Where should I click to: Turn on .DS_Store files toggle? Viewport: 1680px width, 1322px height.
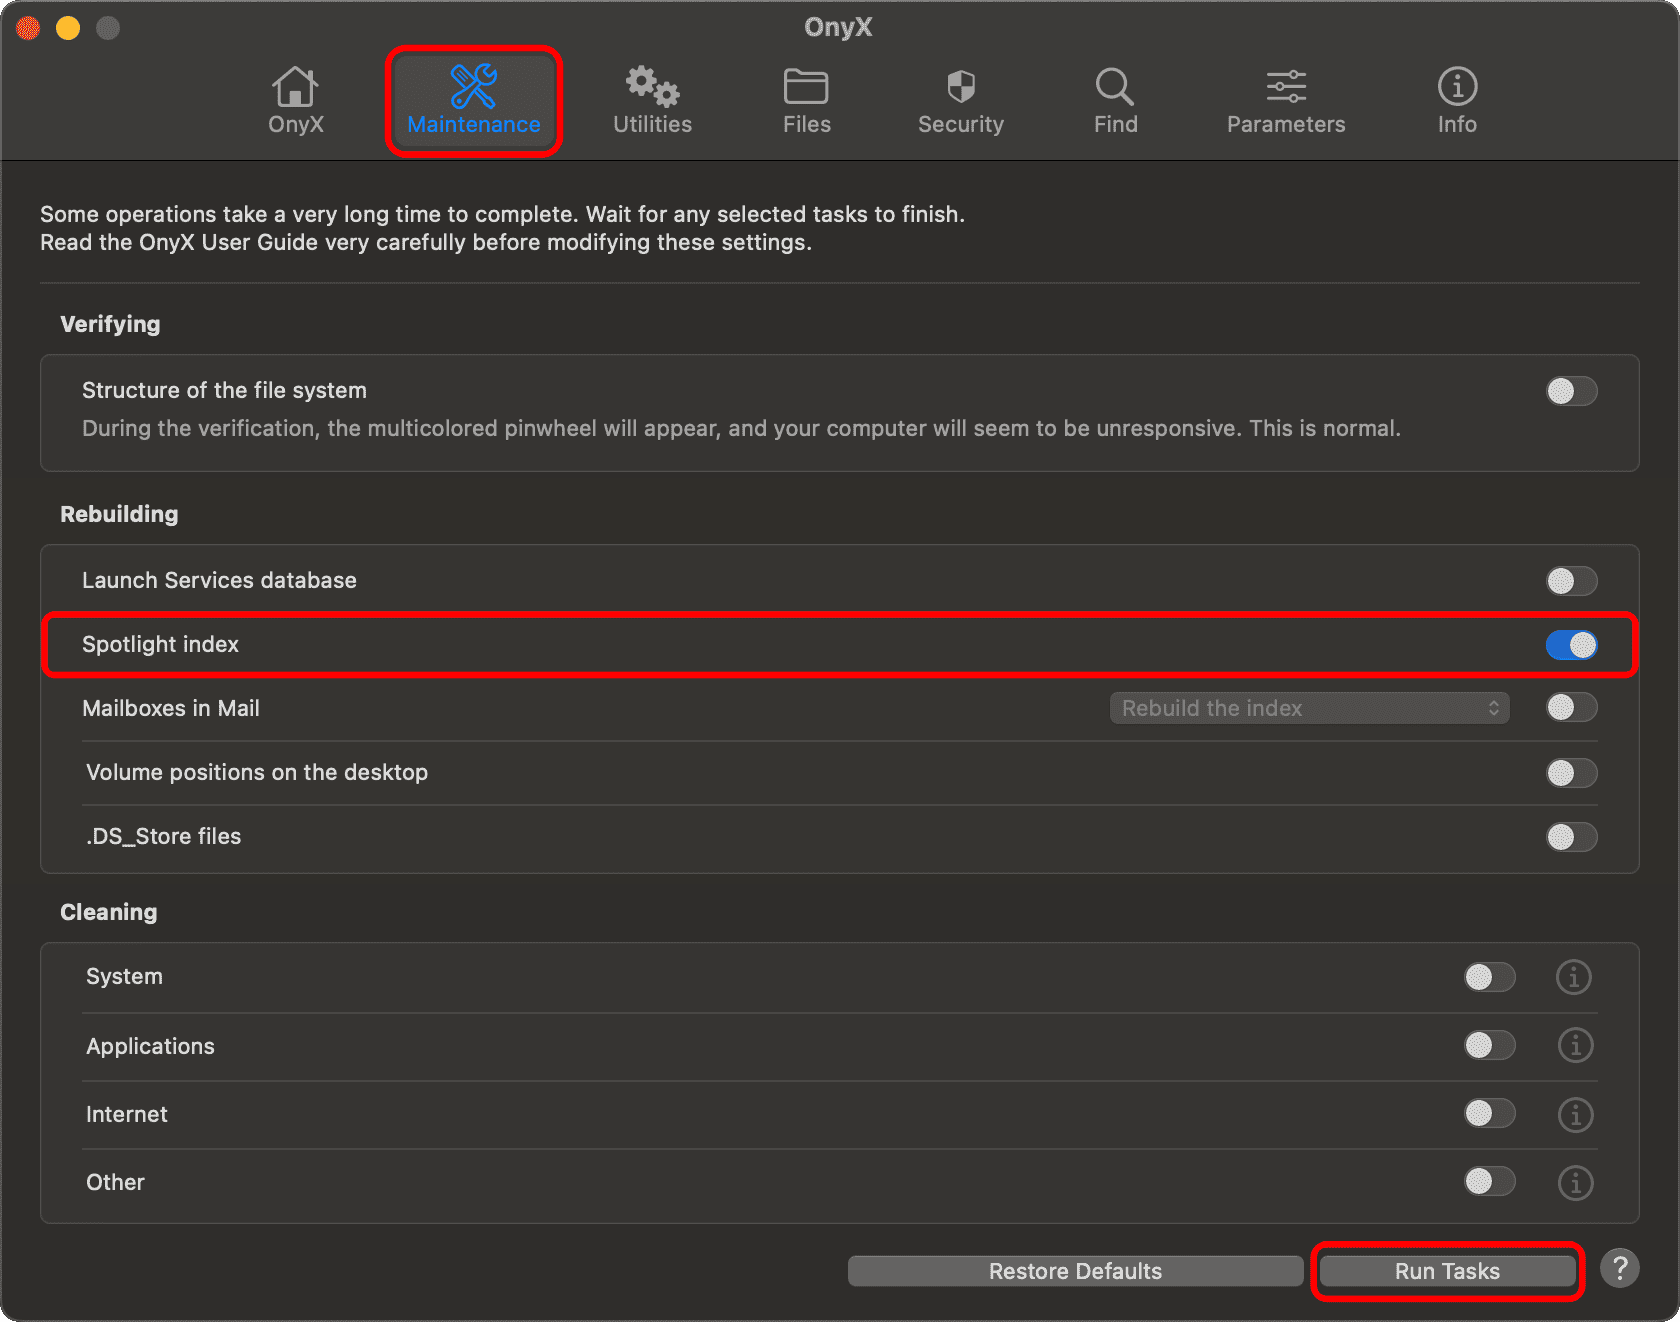coord(1571,837)
